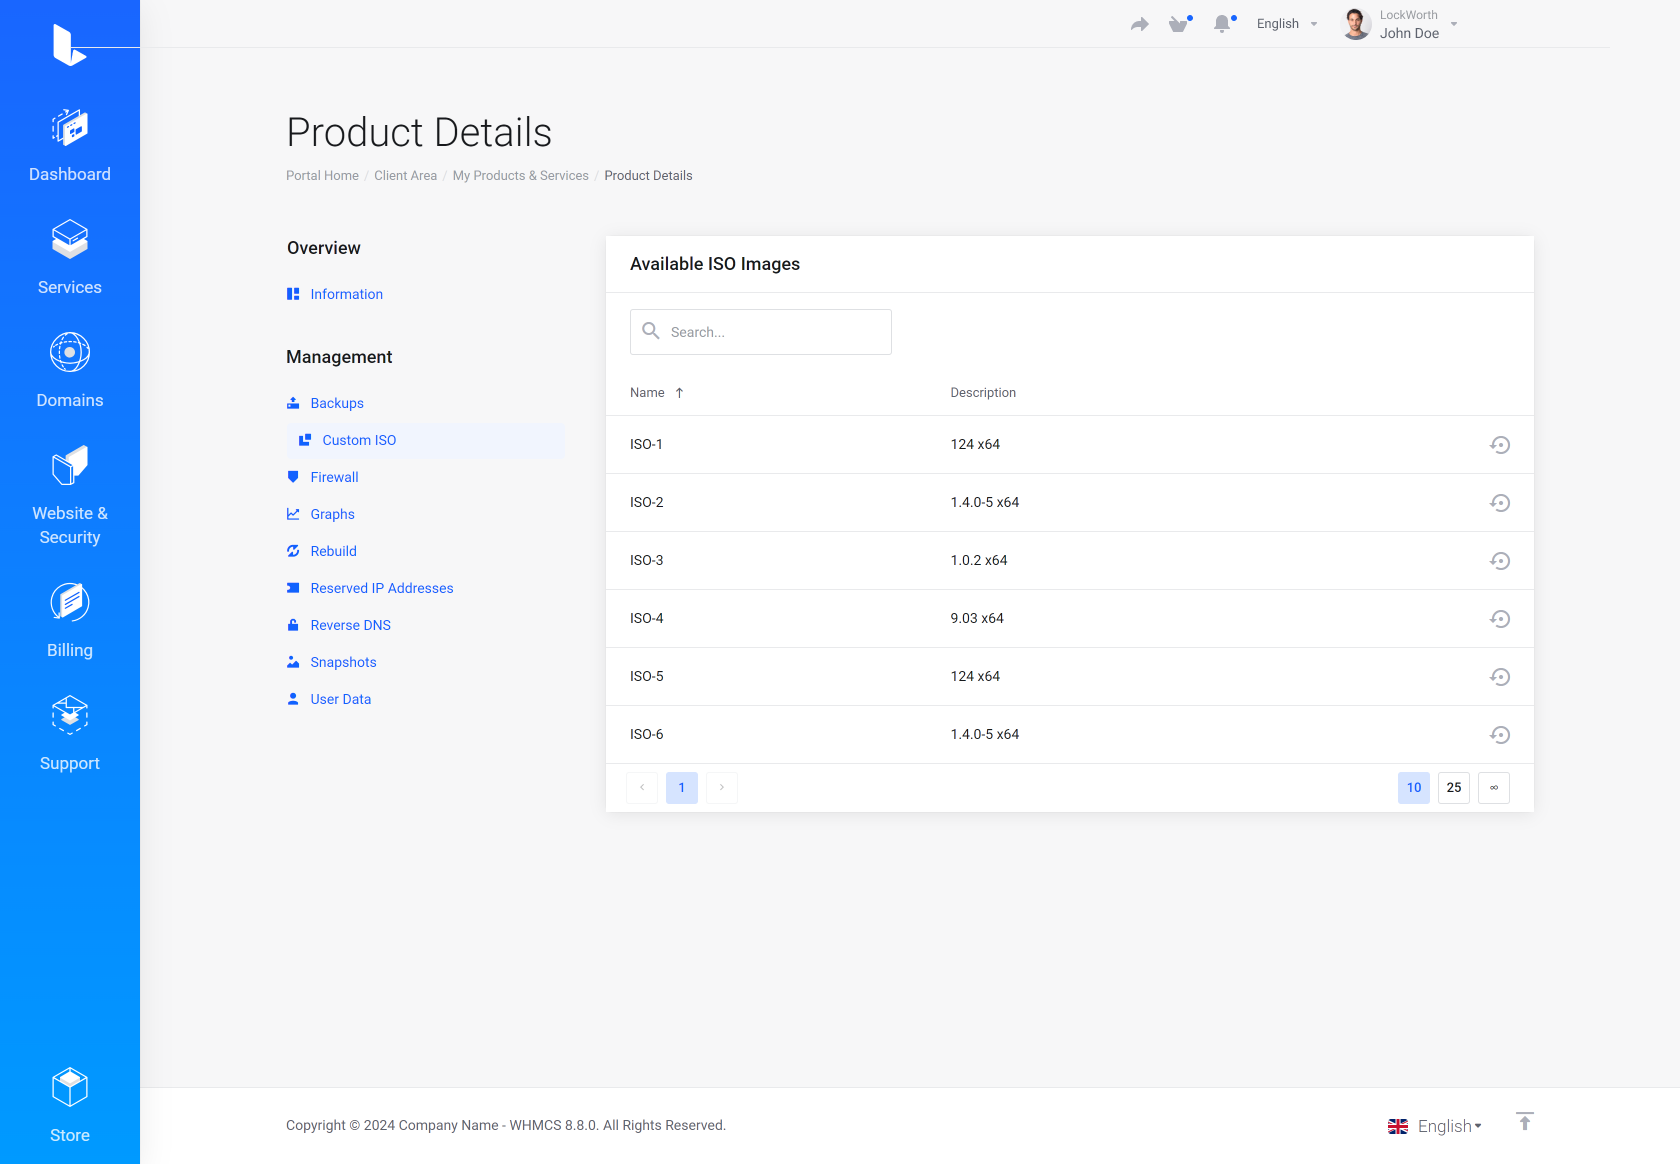This screenshot has height=1164, width=1680.
Task: Open the shopping basket icon
Action: (x=1180, y=24)
